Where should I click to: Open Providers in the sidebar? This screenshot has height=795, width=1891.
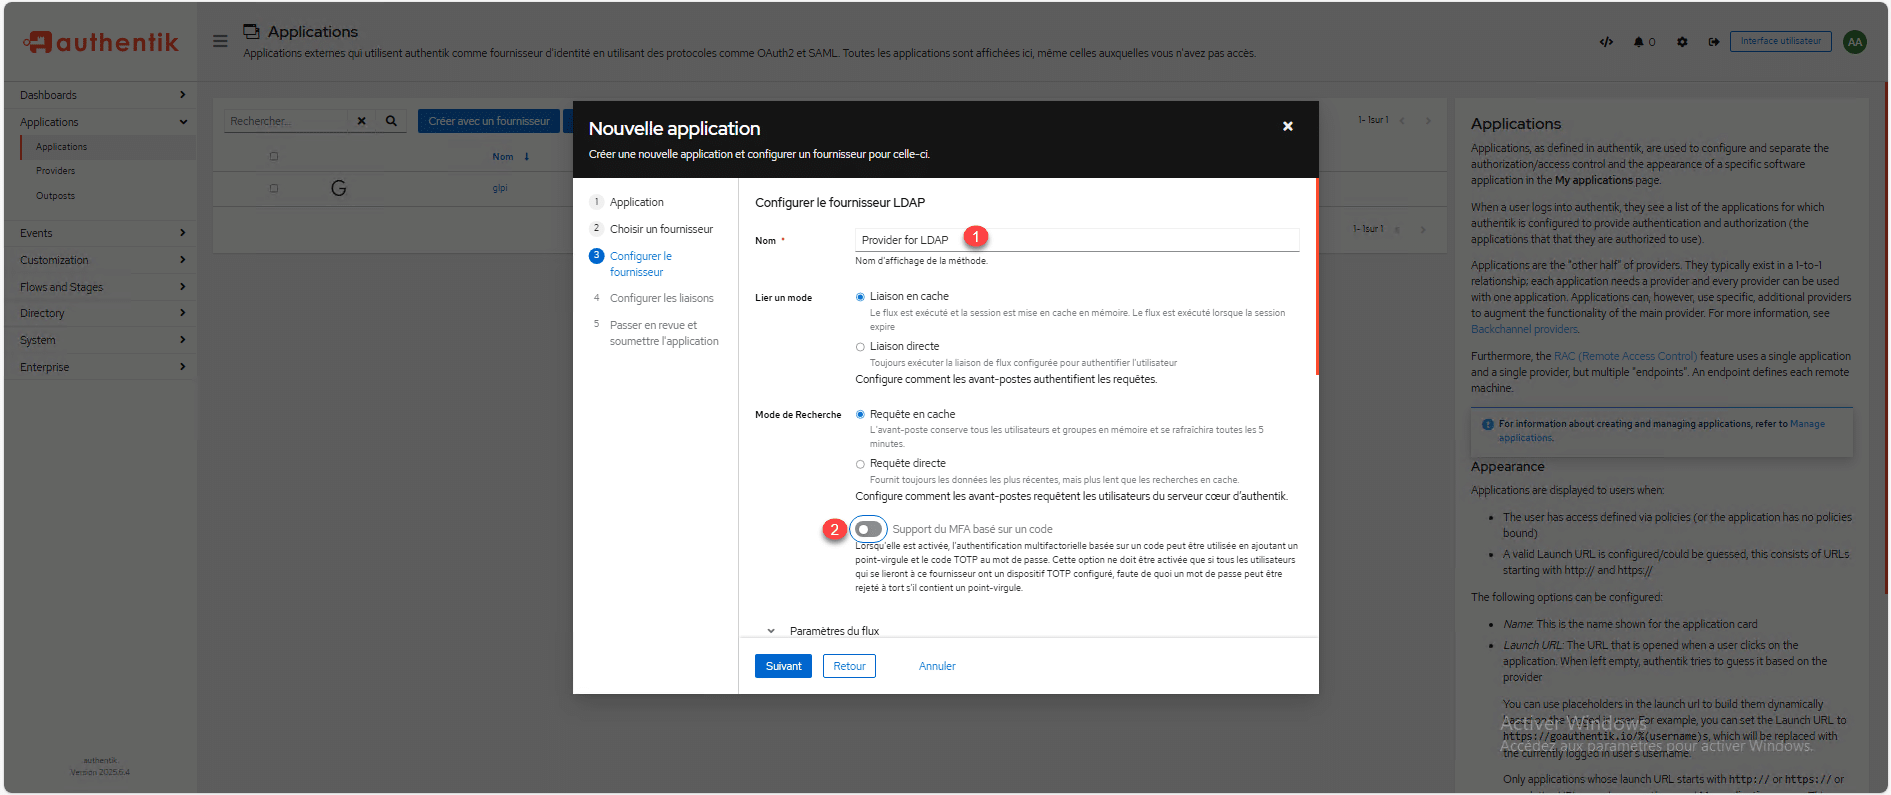(56, 171)
